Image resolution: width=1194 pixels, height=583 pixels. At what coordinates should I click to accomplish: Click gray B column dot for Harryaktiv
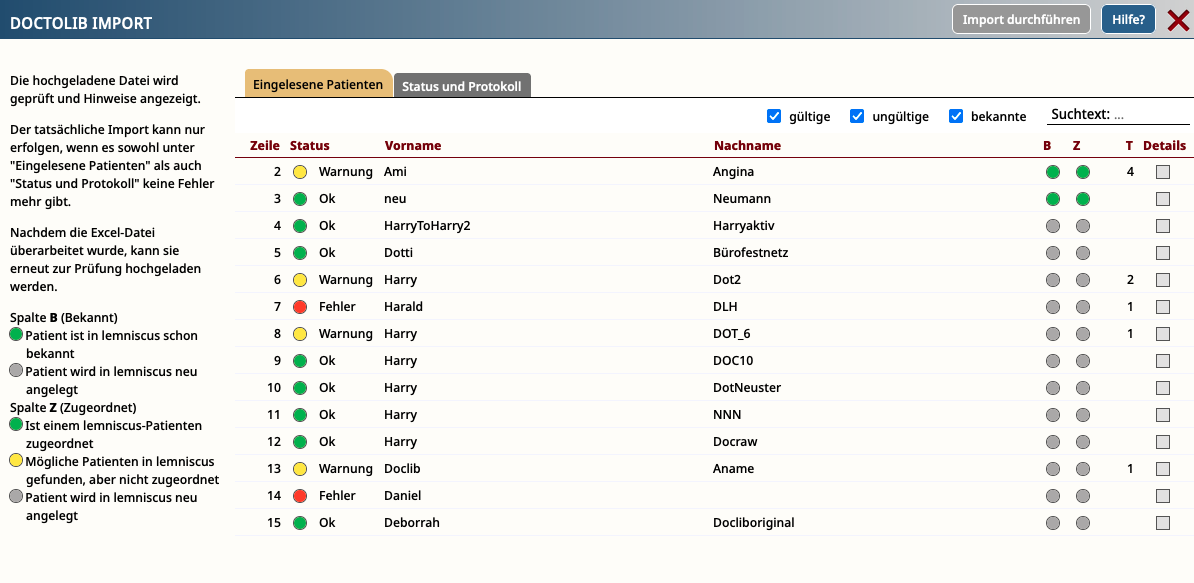click(x=1053, y=226)
